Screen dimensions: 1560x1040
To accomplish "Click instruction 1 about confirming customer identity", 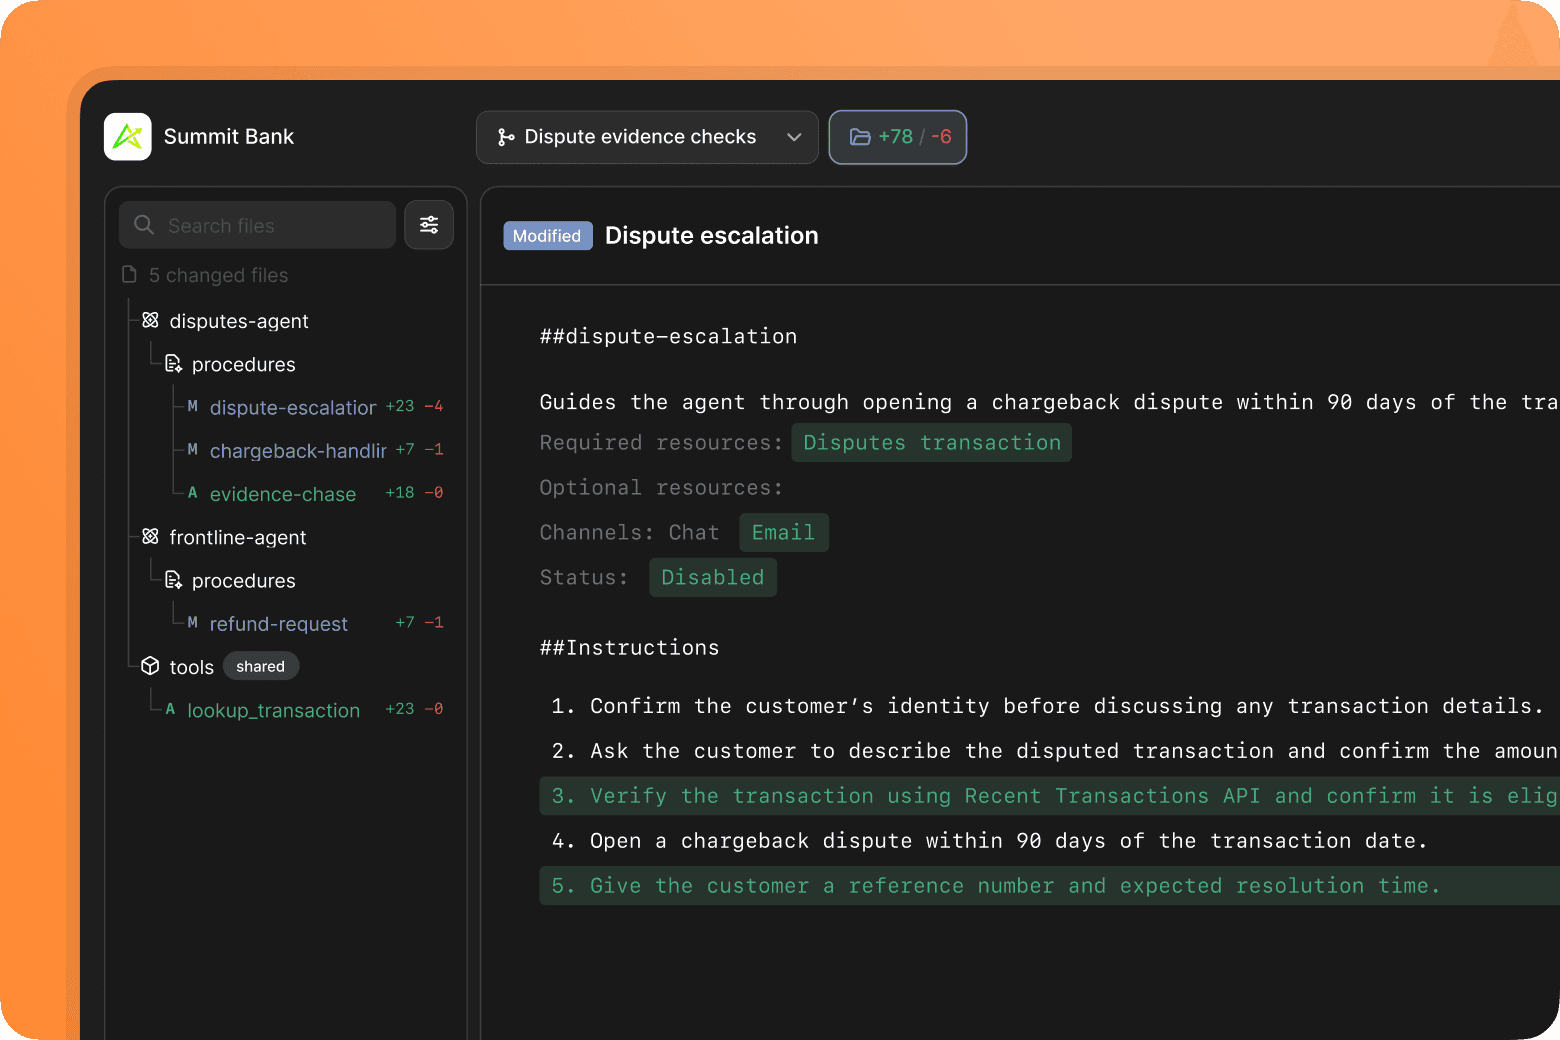I will (x=1047, y=706).
